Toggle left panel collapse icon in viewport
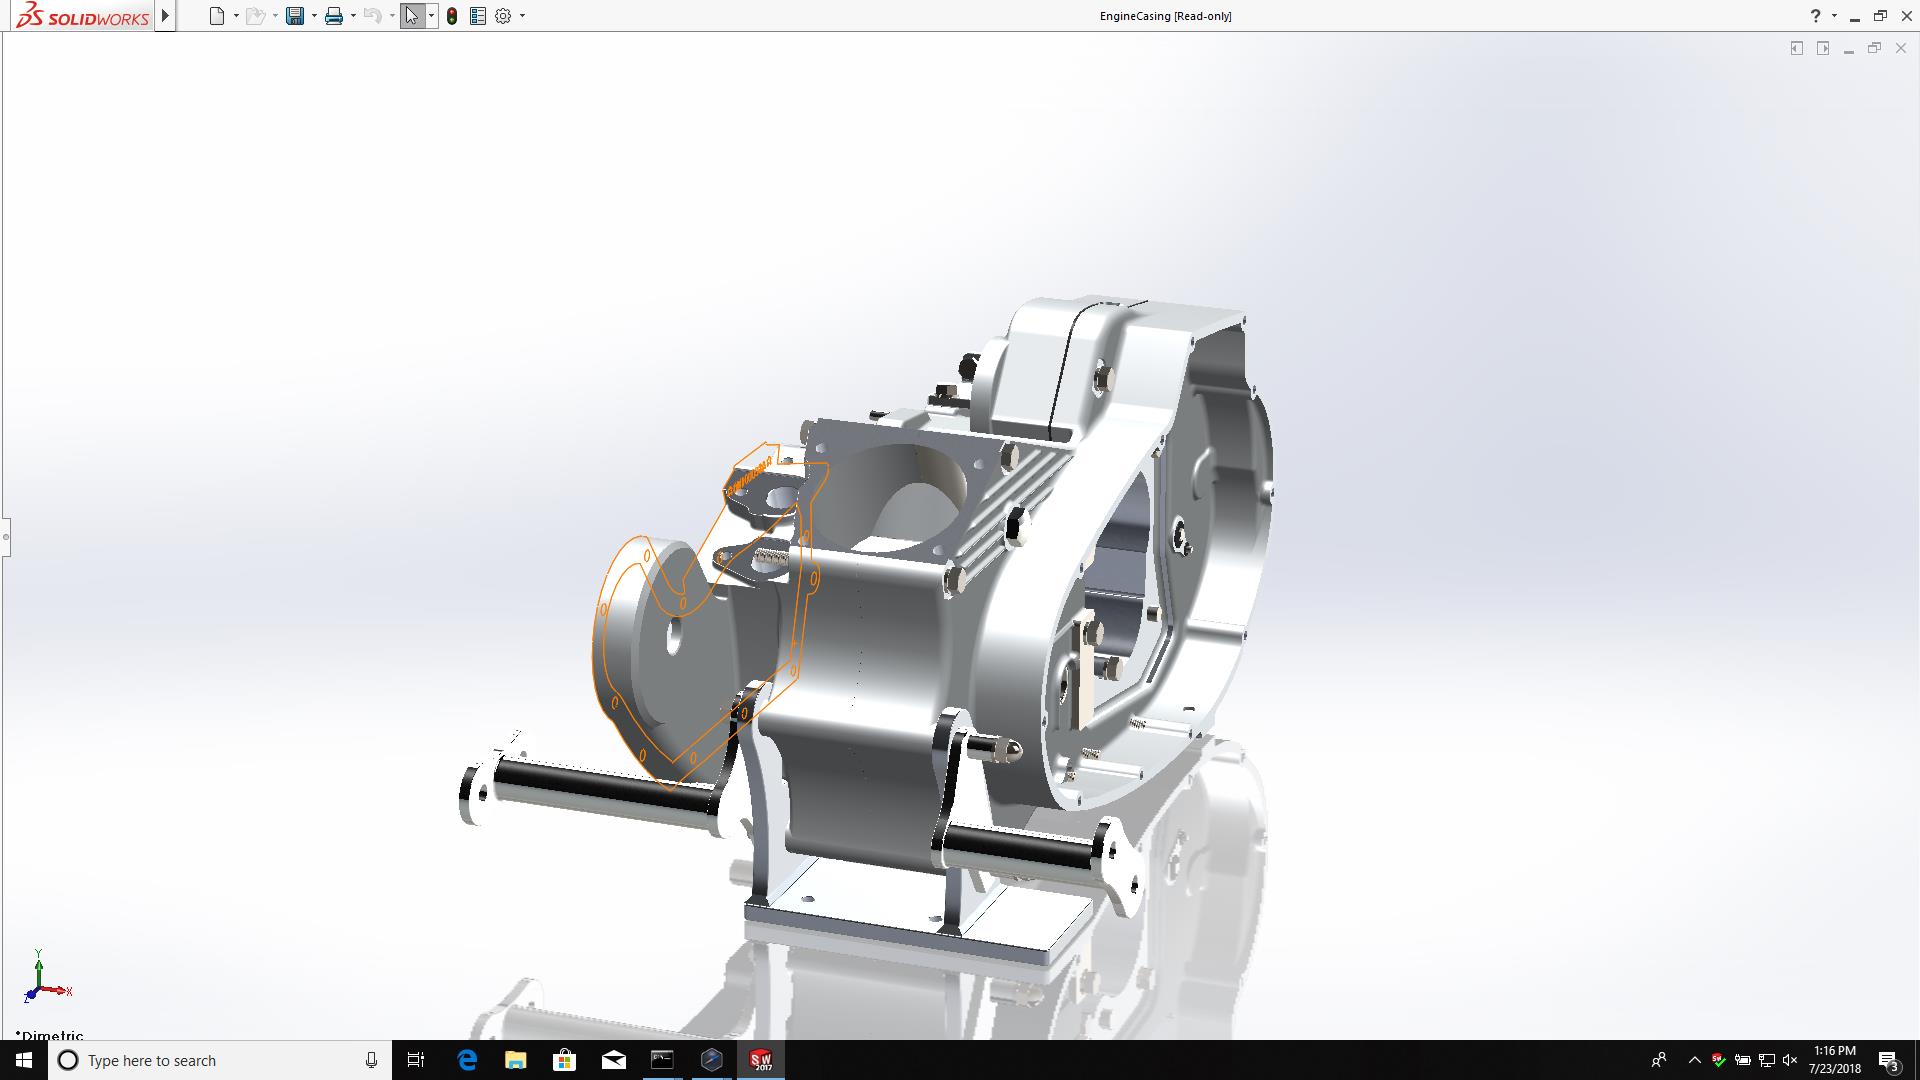Image resolution: width=1920 pixels, height=1080 pixels. [1796, 48]
